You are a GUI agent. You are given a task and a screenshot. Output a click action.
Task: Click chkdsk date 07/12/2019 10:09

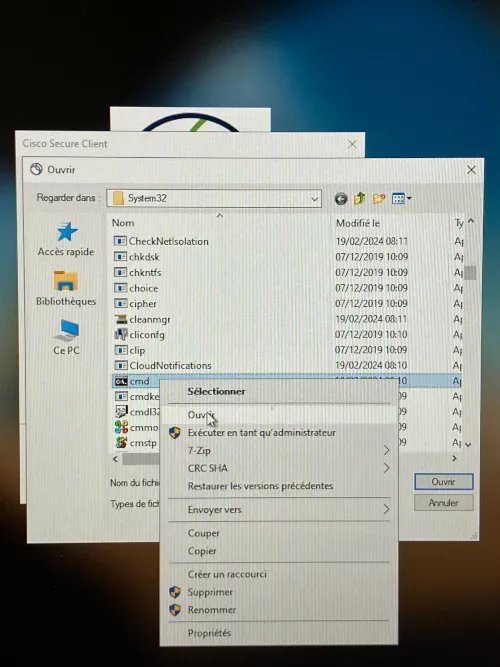coord(371,257)
